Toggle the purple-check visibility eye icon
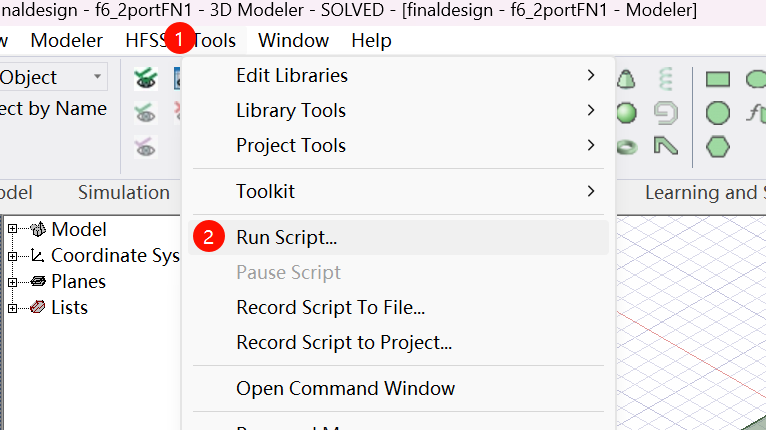 pos(146,146)
